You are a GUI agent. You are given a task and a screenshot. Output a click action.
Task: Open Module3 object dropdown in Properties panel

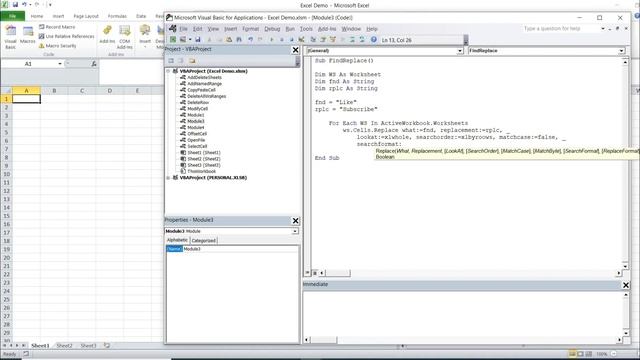pos(295,231)
